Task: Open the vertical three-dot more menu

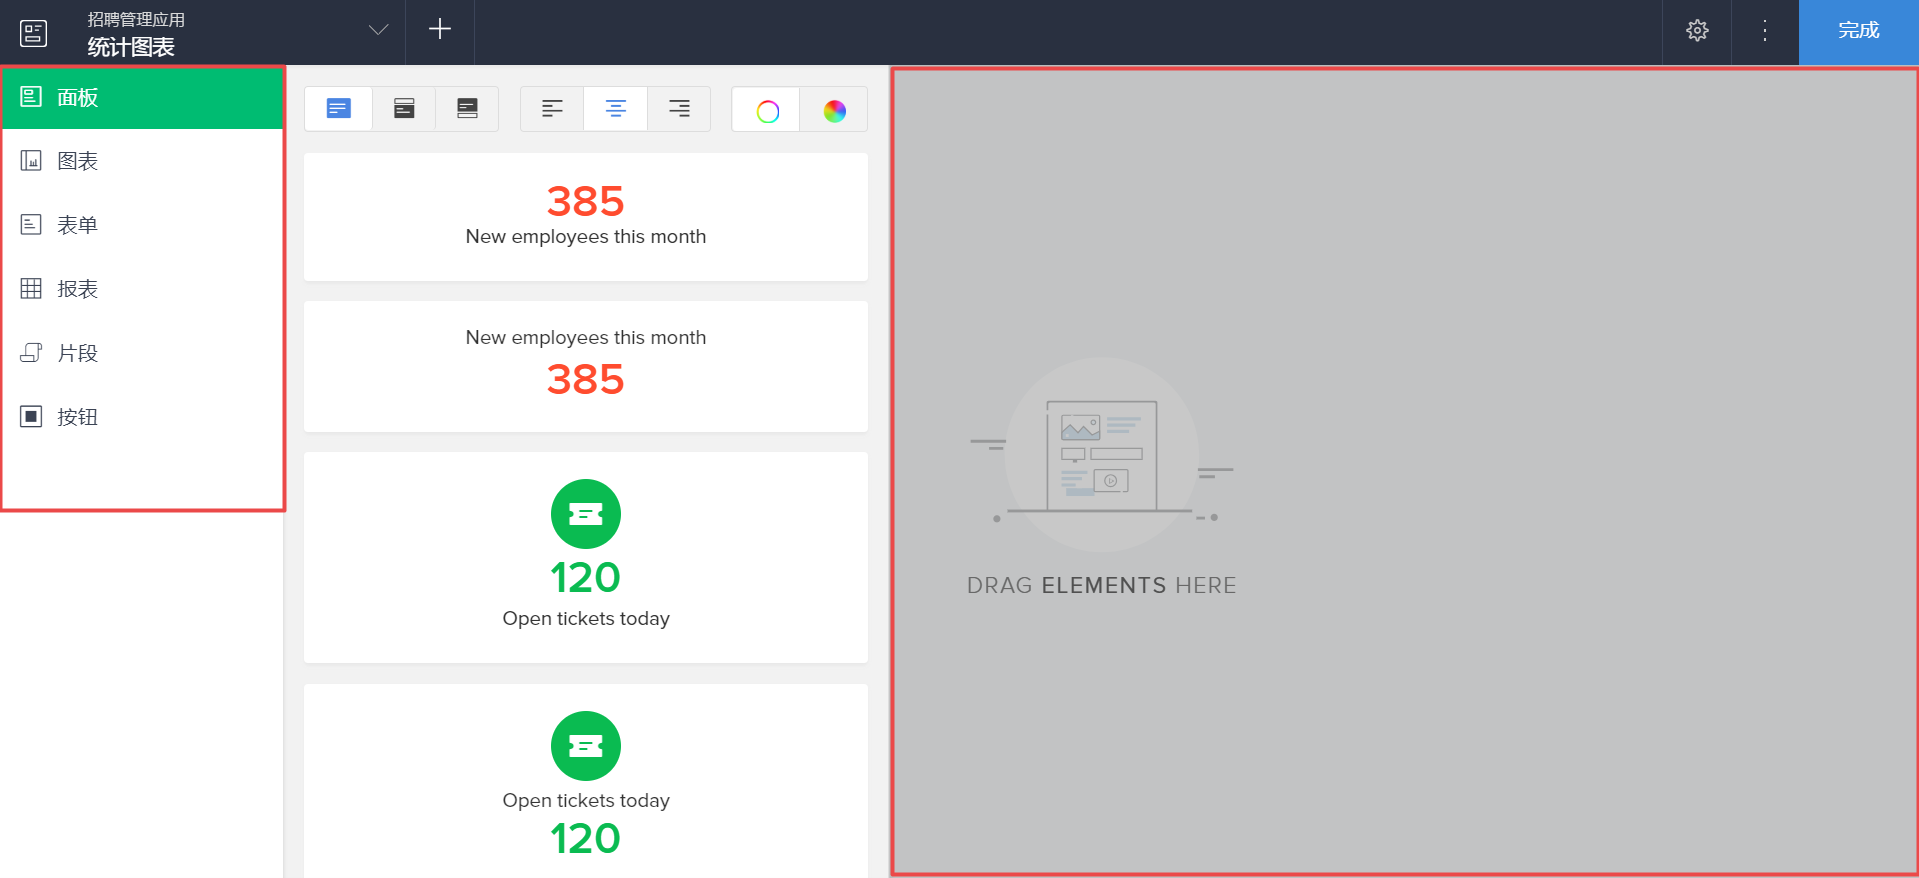Action: (1765, 30)
